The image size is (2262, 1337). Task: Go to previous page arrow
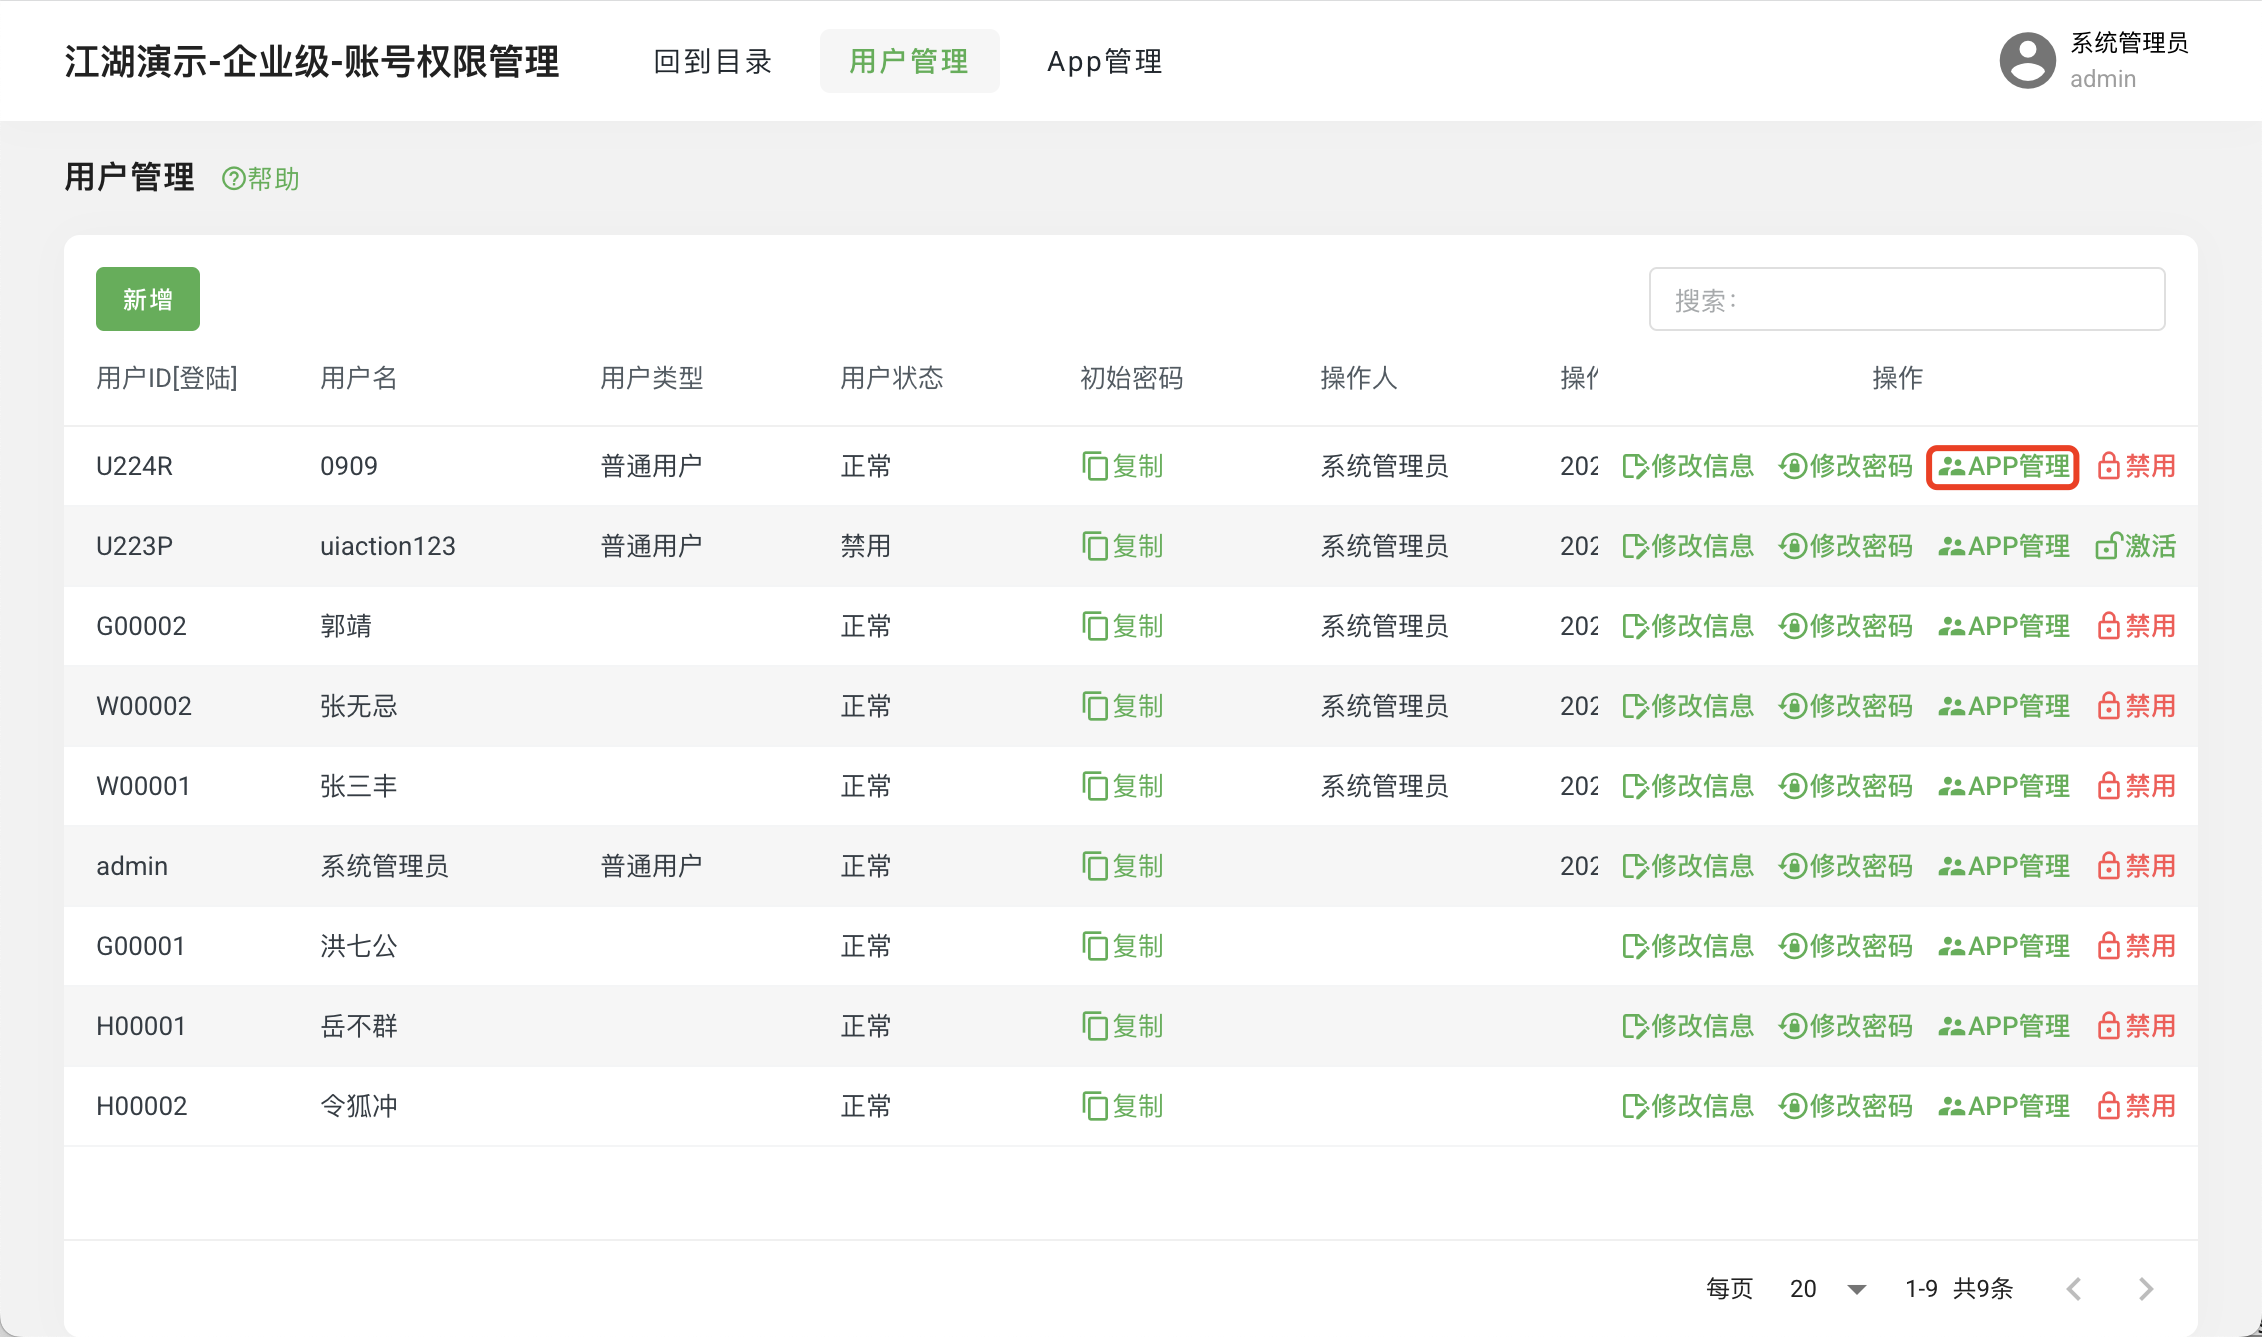[x=2074, y=1289]
